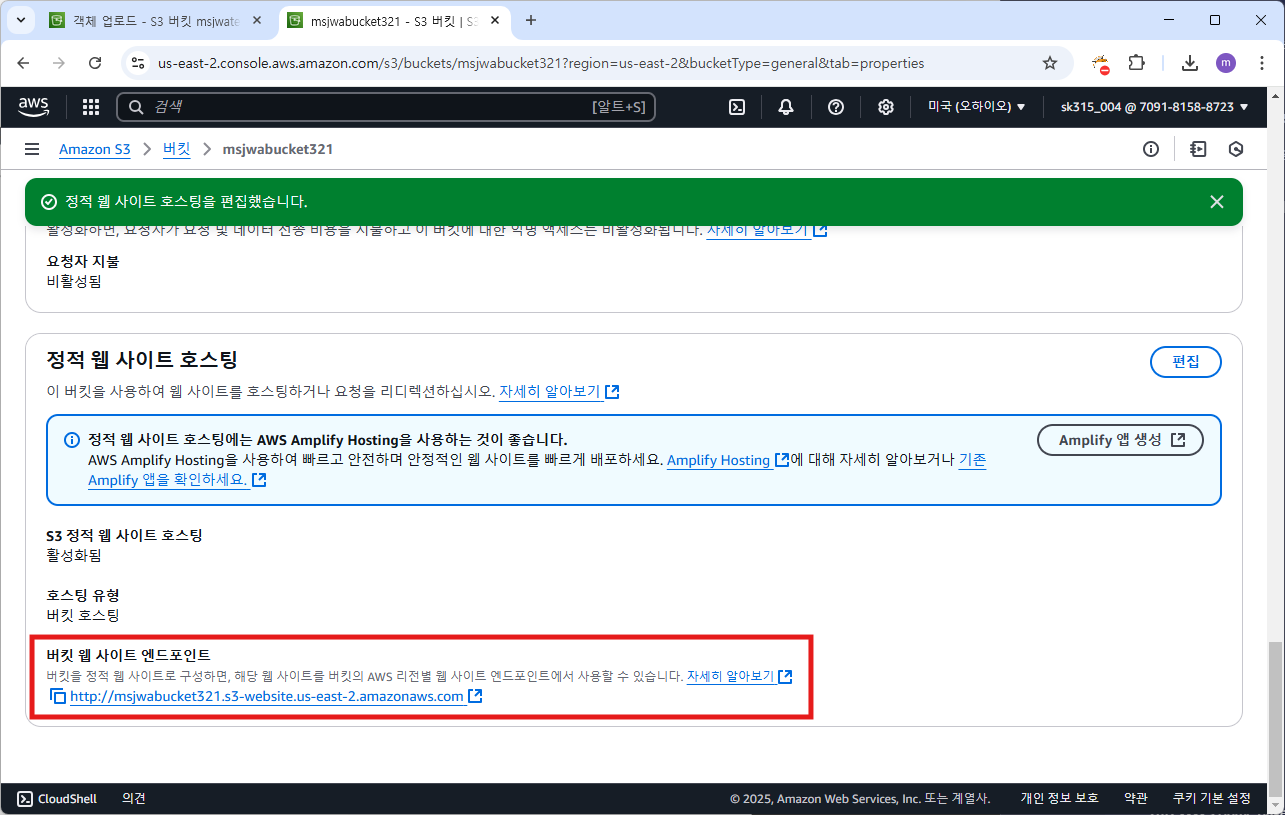Go to 버킷 breadcrumb link
1285x815 pixels.
tap(176, 149)
